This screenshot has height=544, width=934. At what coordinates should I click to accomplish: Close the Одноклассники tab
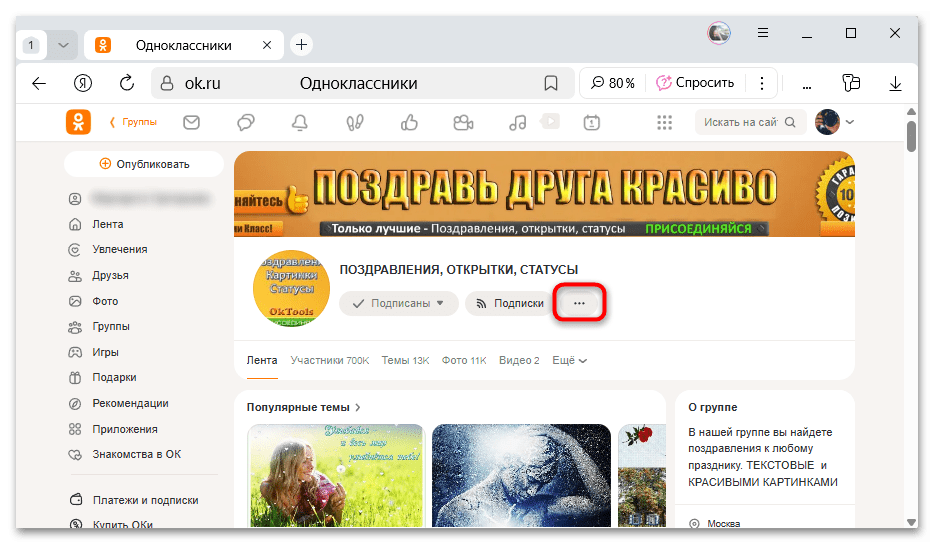point(267,45)
